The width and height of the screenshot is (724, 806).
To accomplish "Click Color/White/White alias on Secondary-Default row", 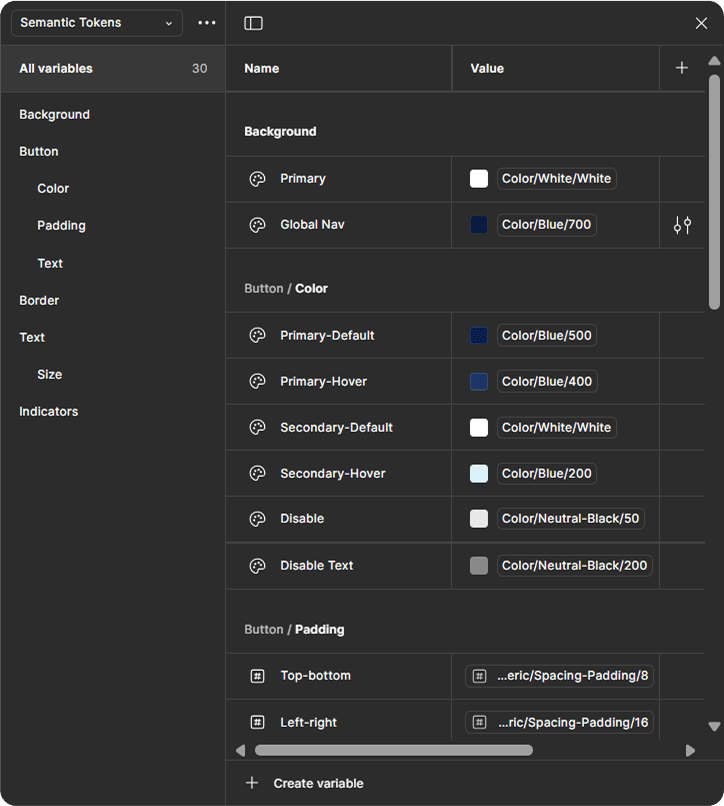I will 556,428.
